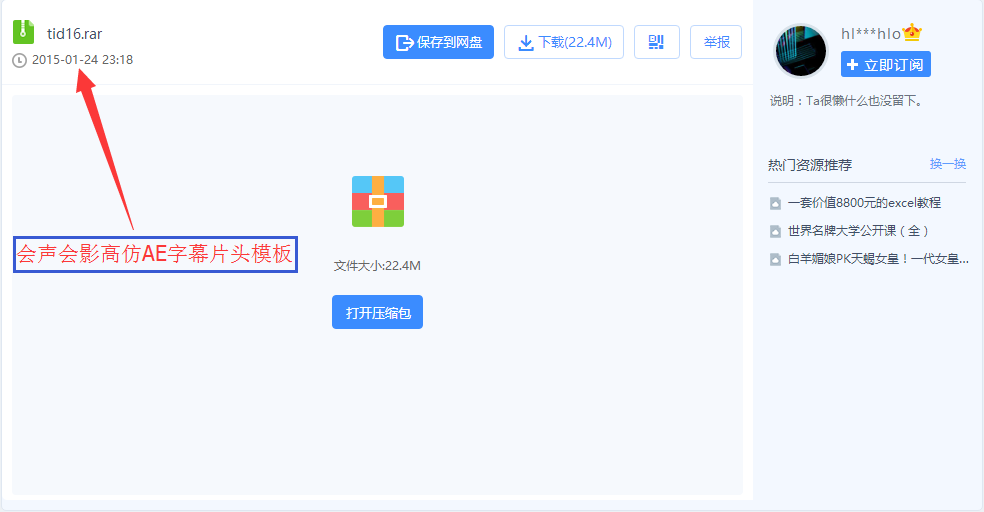Click the 说明：Ta很懒什么也没留下 description
The image size is (984, 512).
(x=847, y=101)
